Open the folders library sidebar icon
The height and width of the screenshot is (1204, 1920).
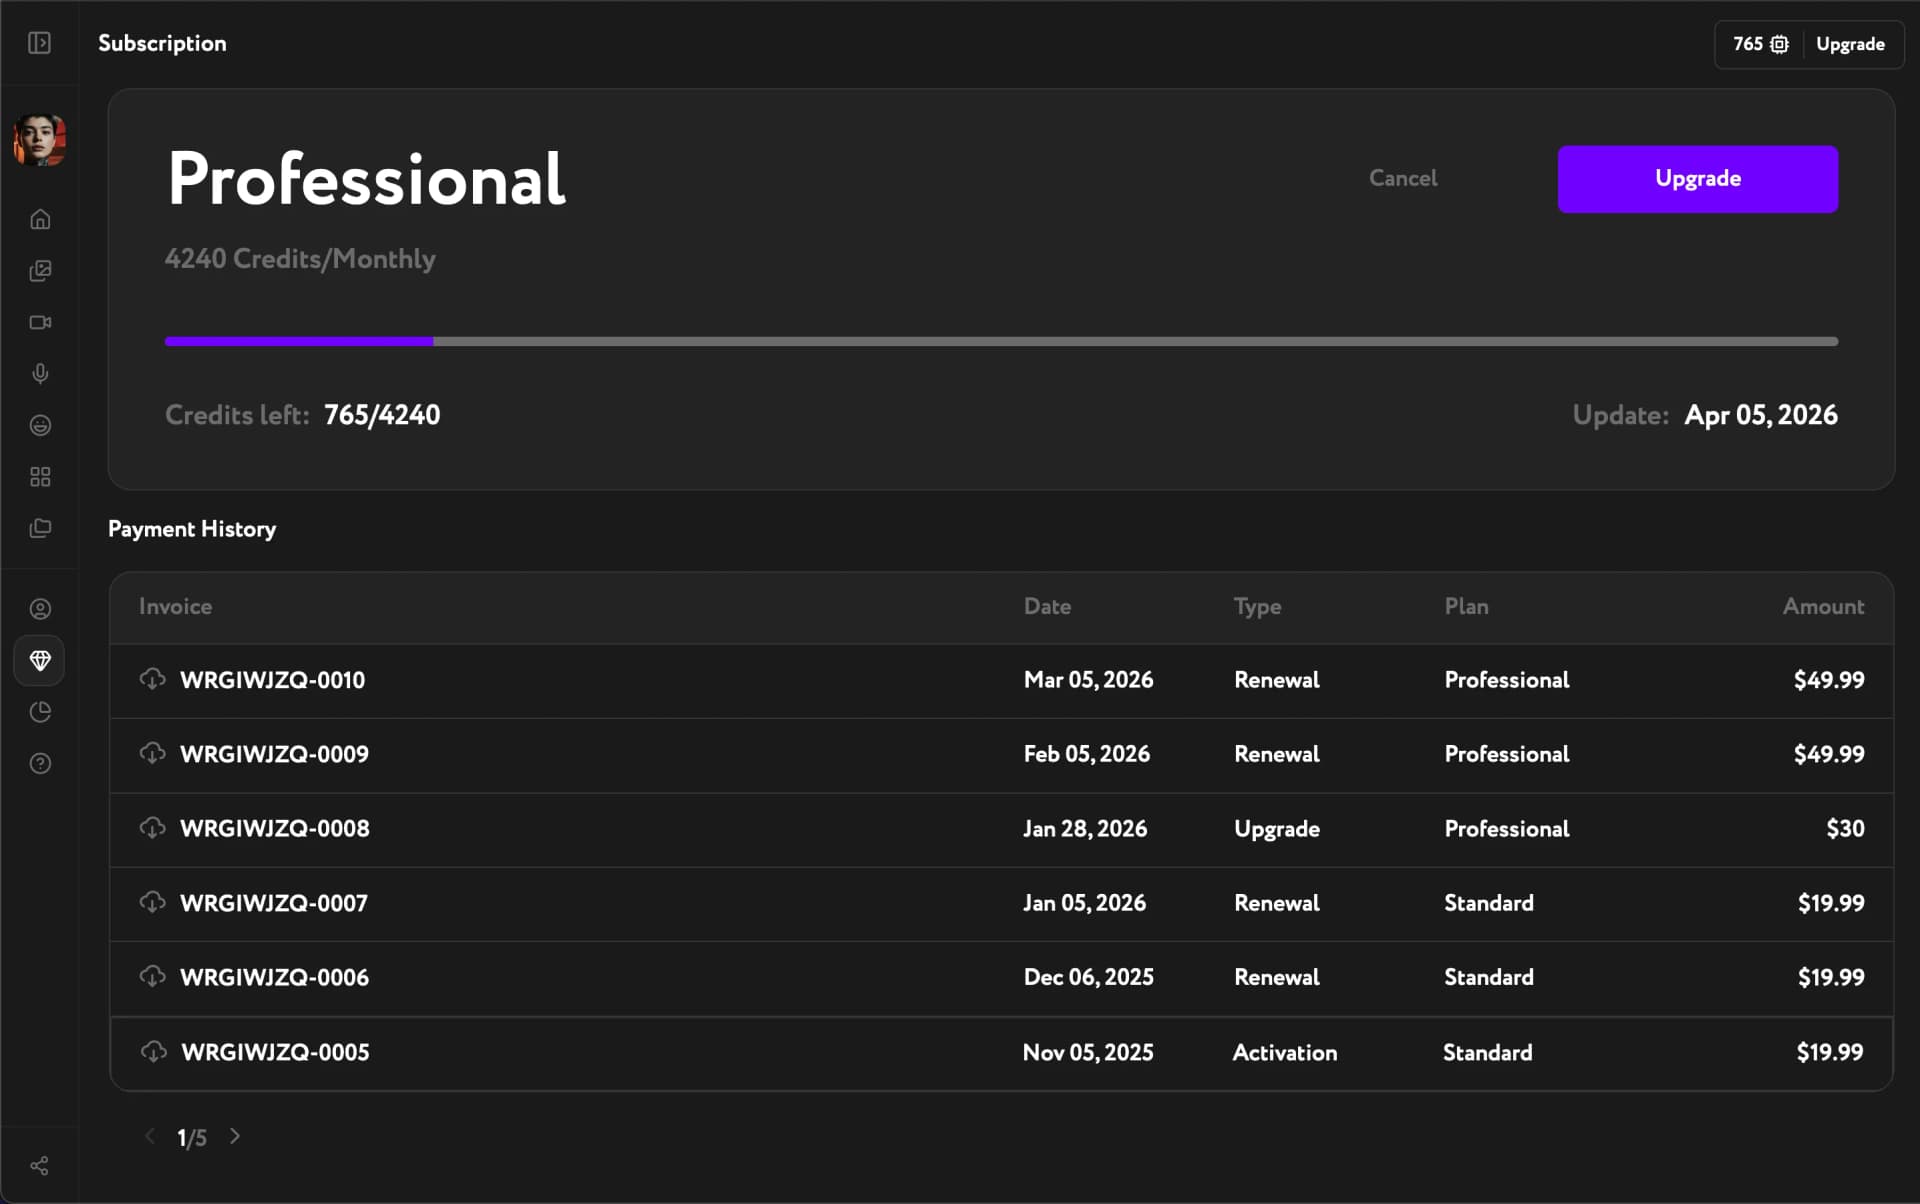(x=40, y=528)
